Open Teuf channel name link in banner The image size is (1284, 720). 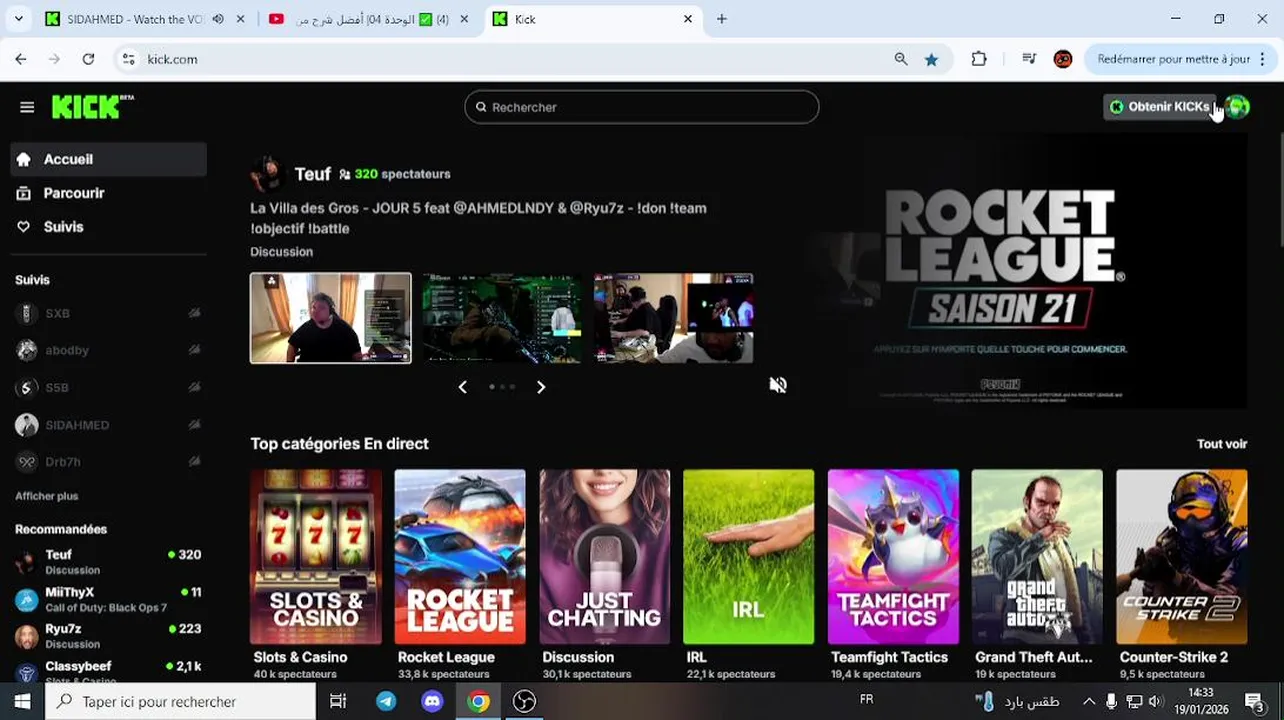pyautogui.click(x=312, y=174)
